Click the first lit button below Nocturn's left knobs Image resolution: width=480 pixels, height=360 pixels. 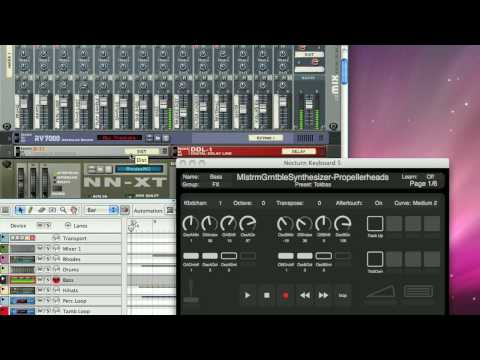tap(191, 256)
